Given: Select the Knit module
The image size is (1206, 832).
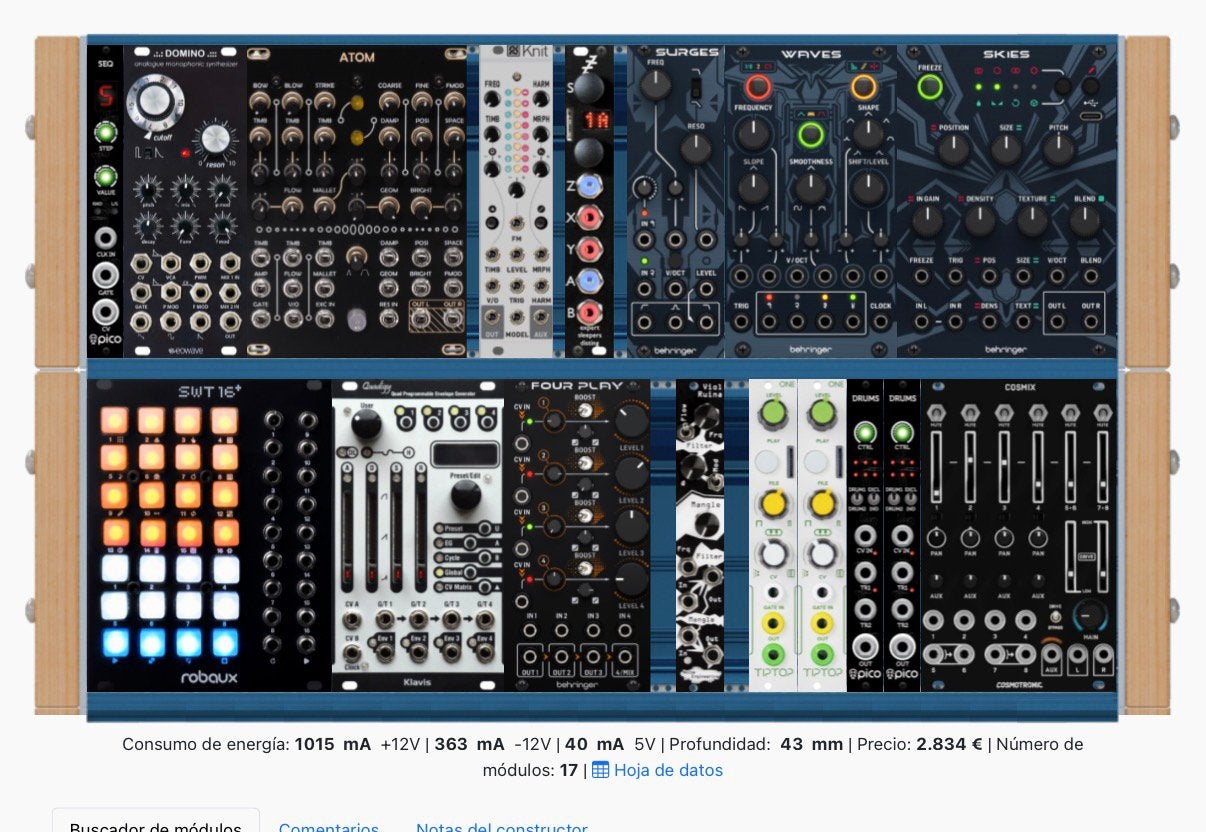Looking at the screenshot, I should [x=516, y=201].
